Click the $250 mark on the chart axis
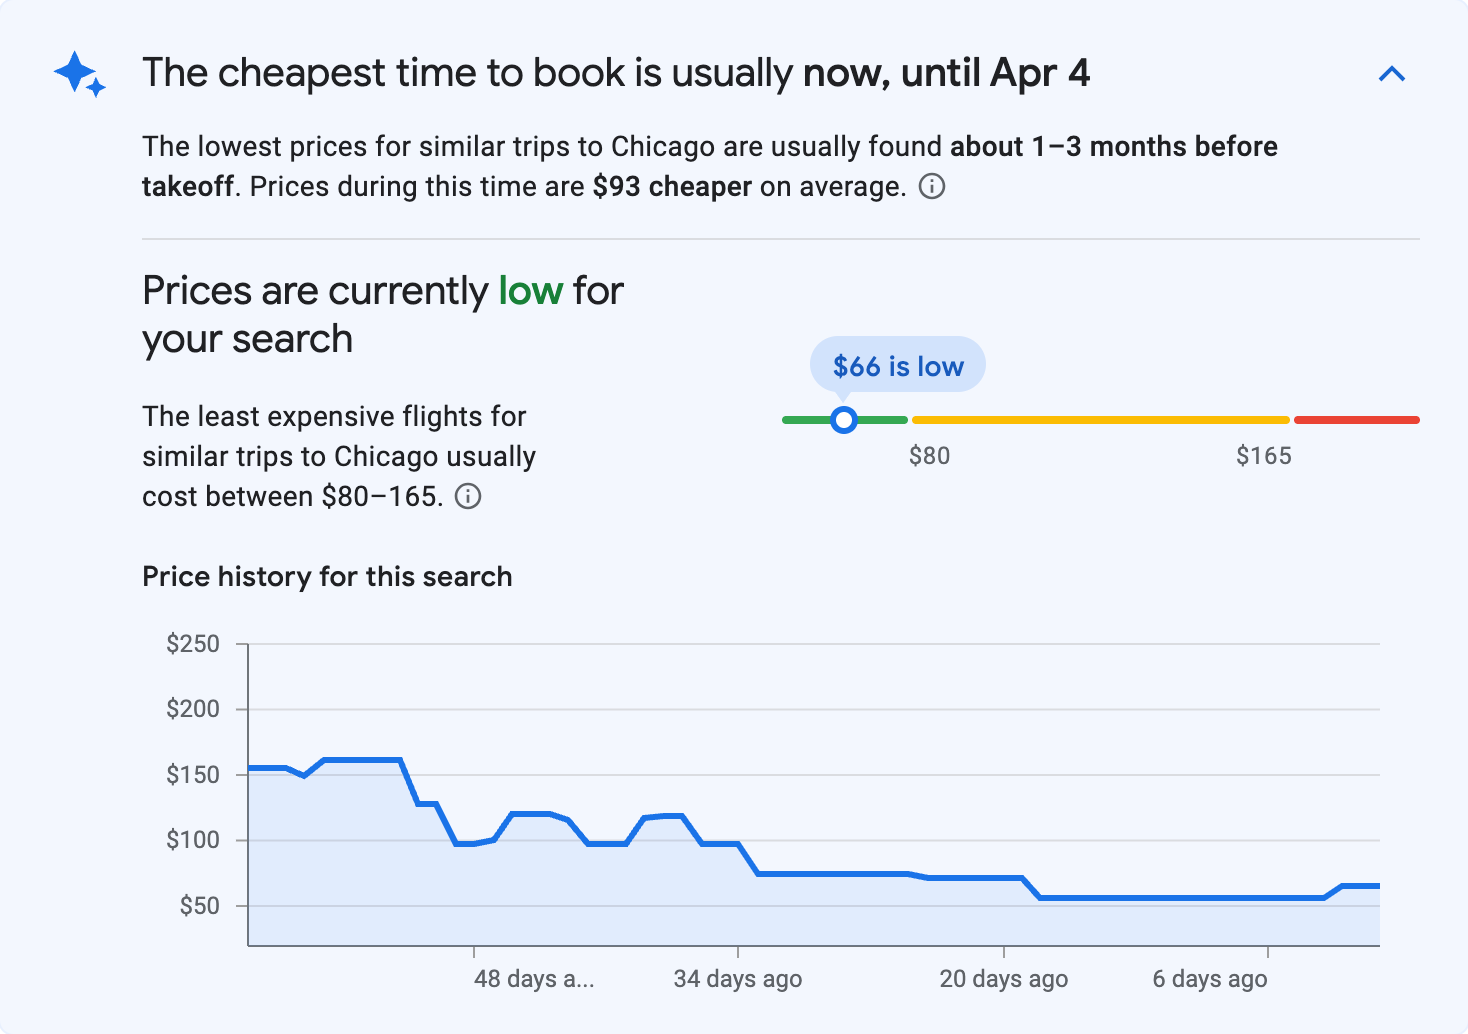The image size is (1468, 1034). [x=194, y=643]
